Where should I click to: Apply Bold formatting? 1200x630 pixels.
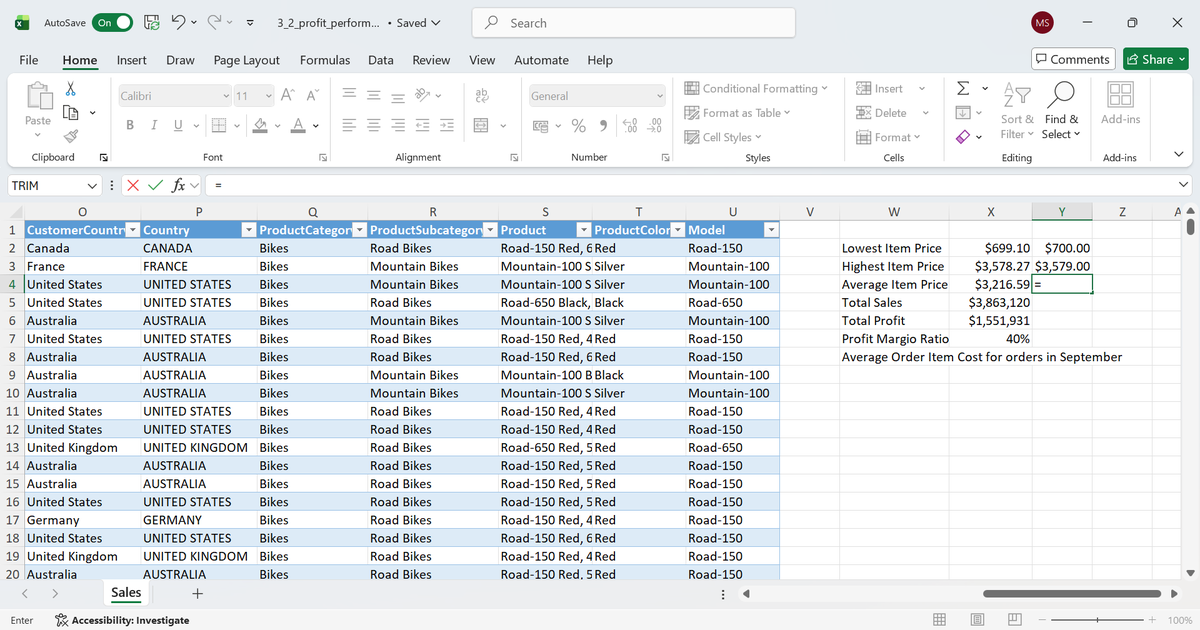pos(130,125)
